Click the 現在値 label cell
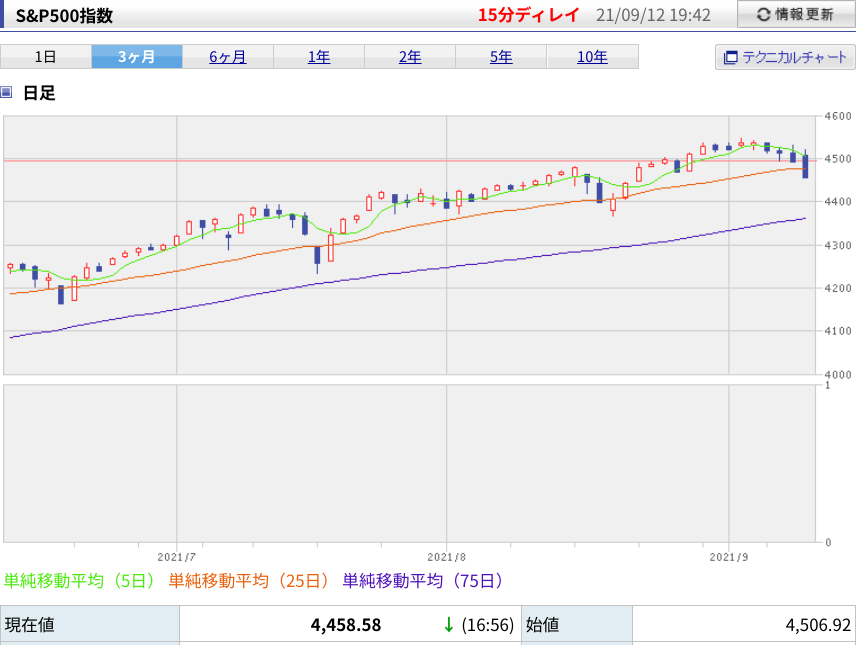Screen dimensions: 857x645 point(90,625)
